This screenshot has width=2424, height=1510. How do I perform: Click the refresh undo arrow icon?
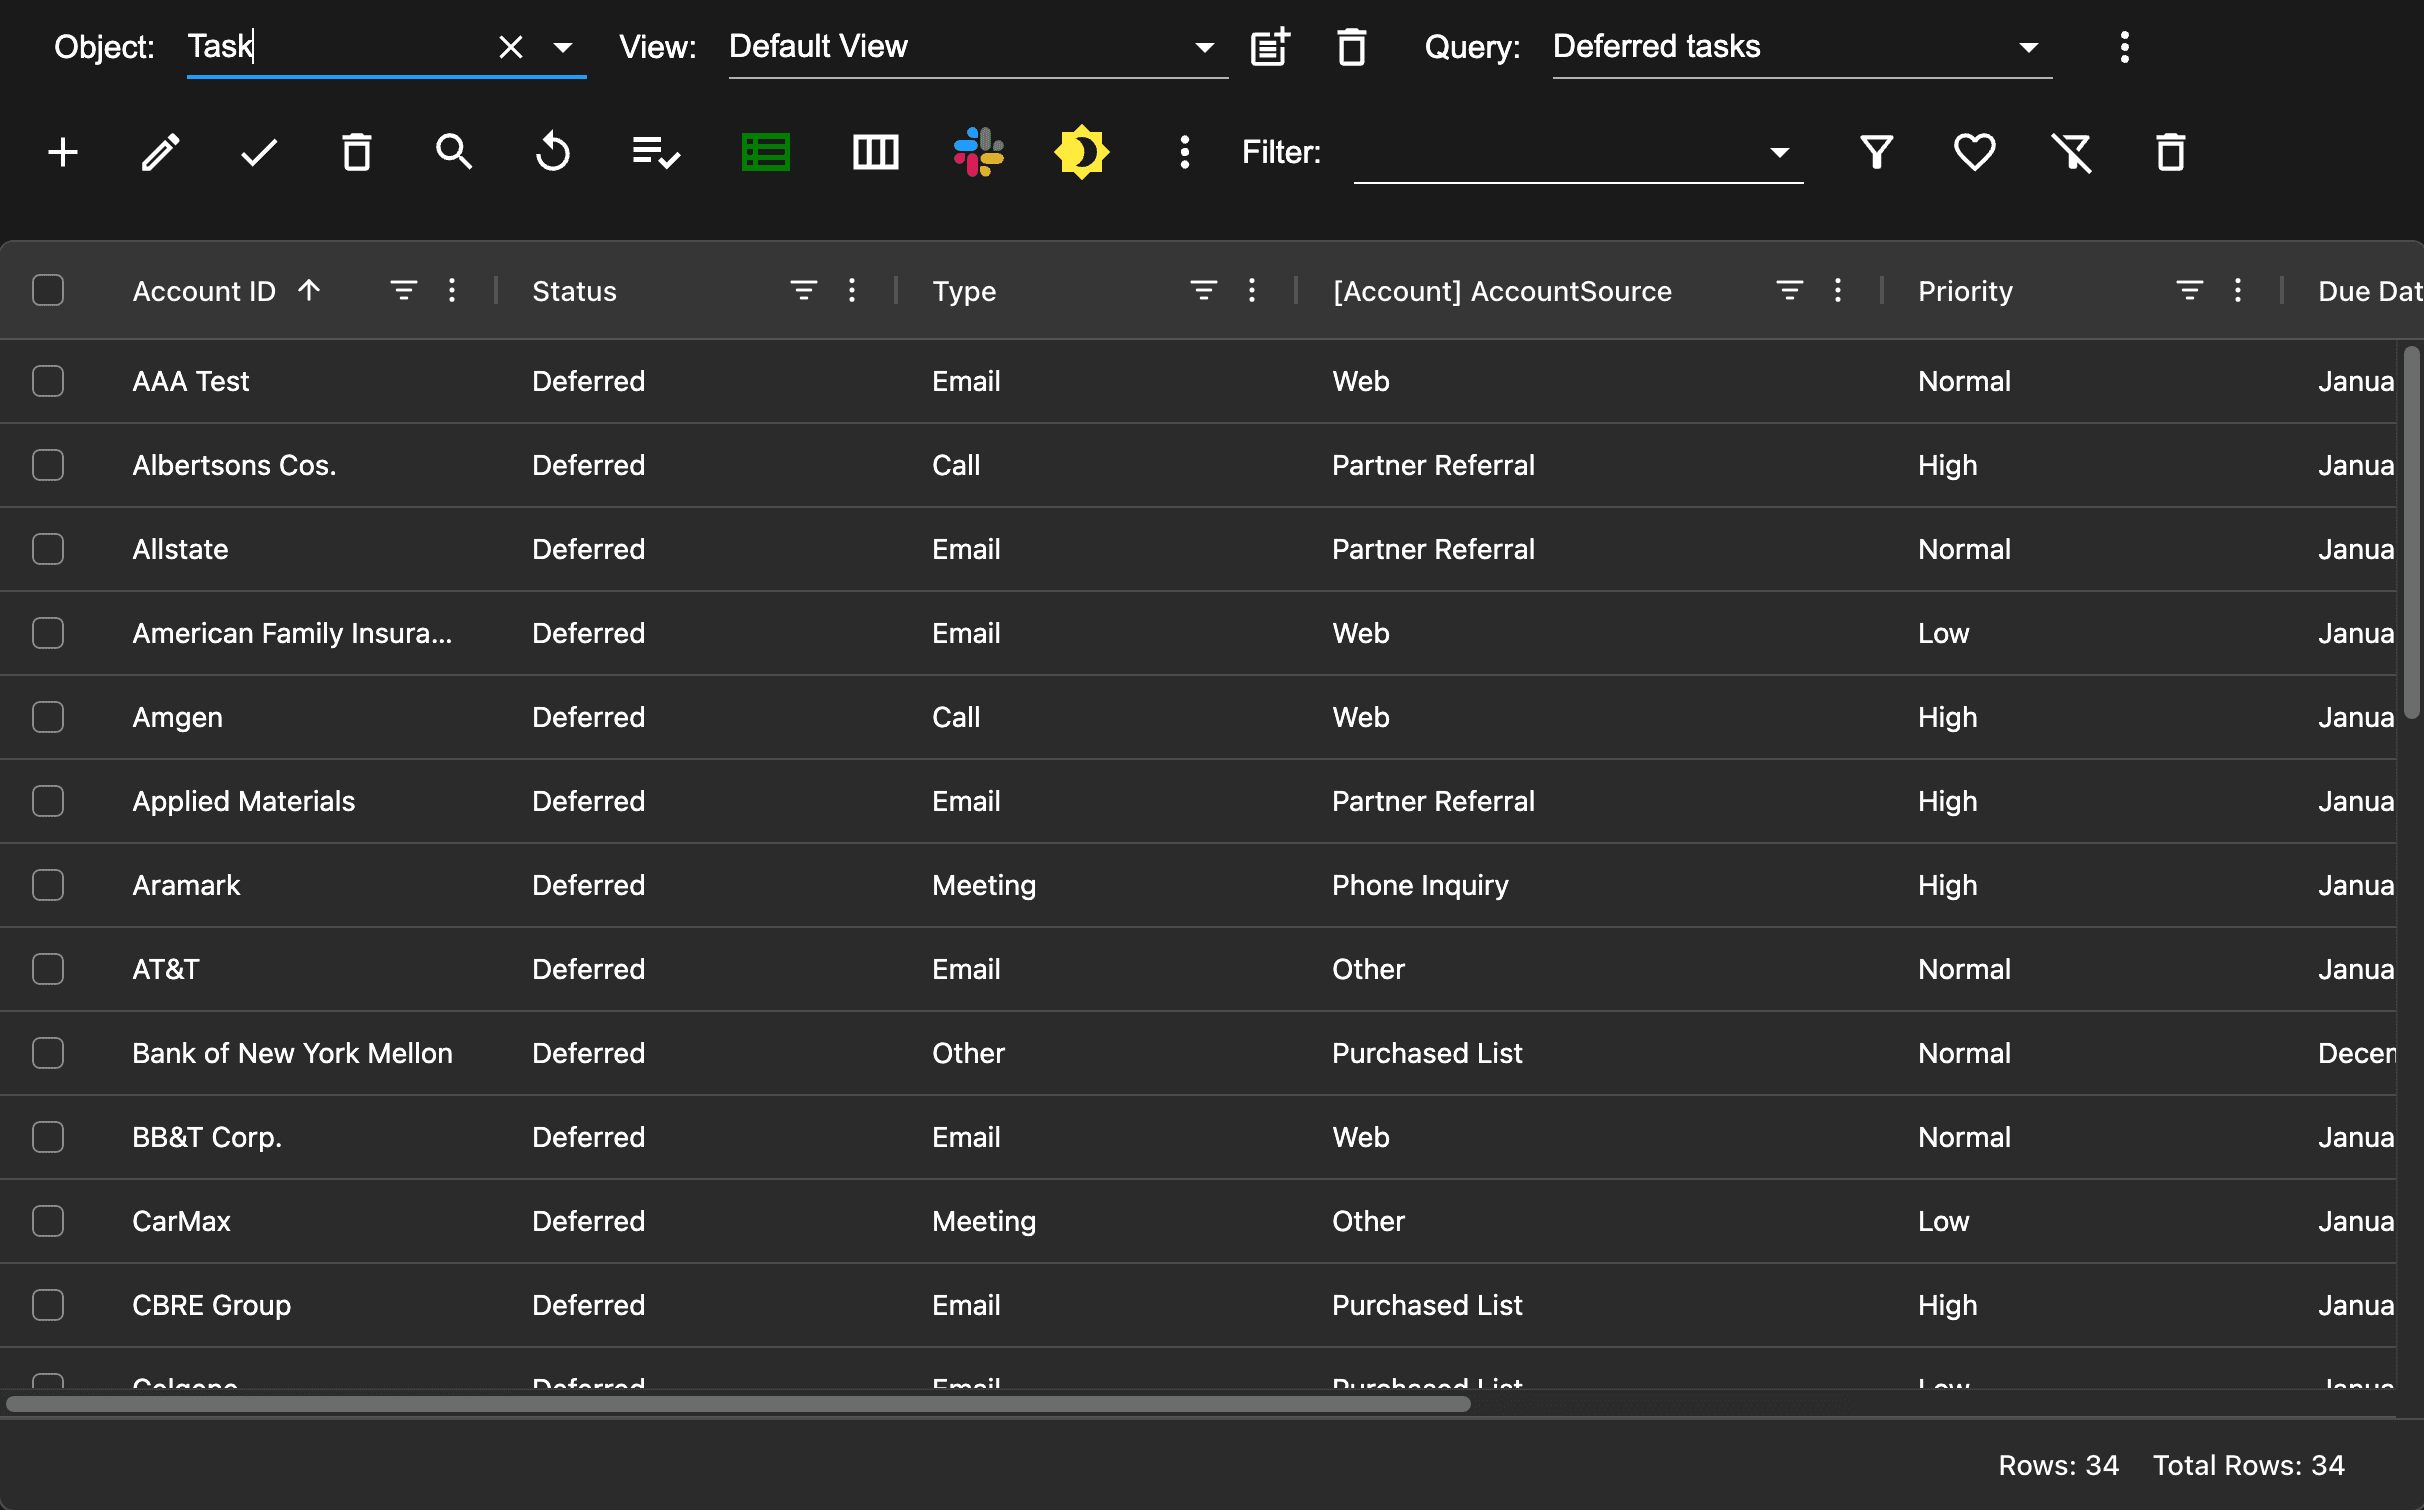tap(553, 153)
